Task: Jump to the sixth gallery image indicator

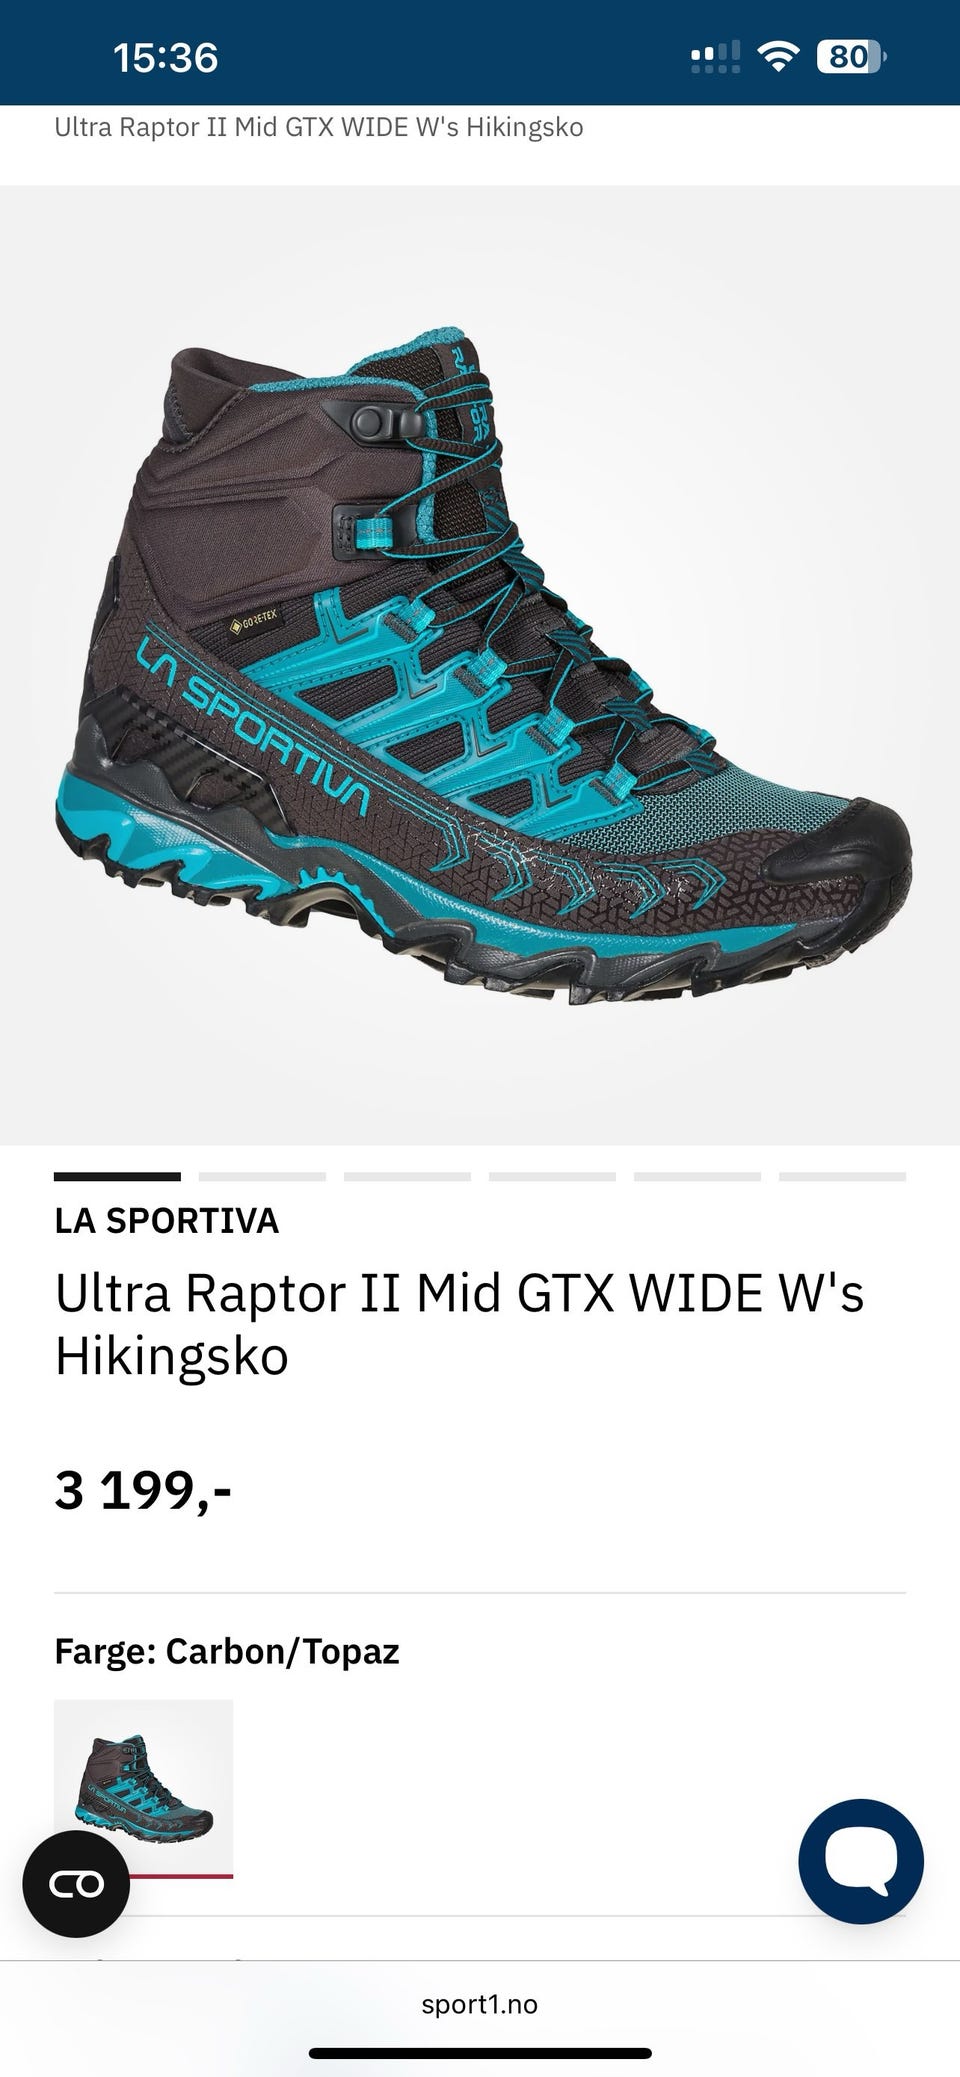Action: click(x=842, y=1177)
